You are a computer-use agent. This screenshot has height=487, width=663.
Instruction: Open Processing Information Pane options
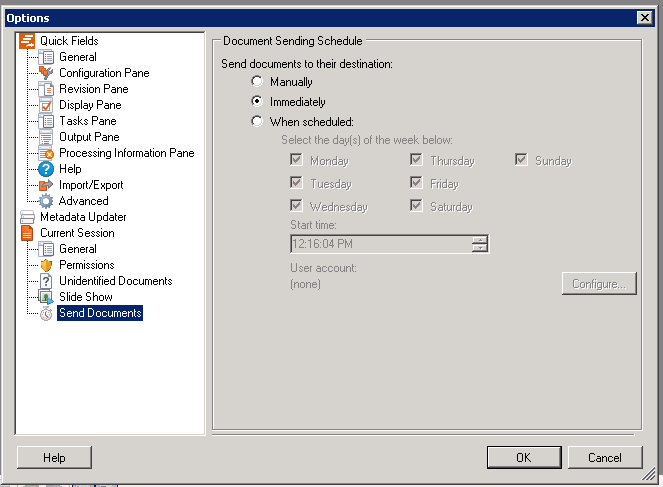point(126,153)
